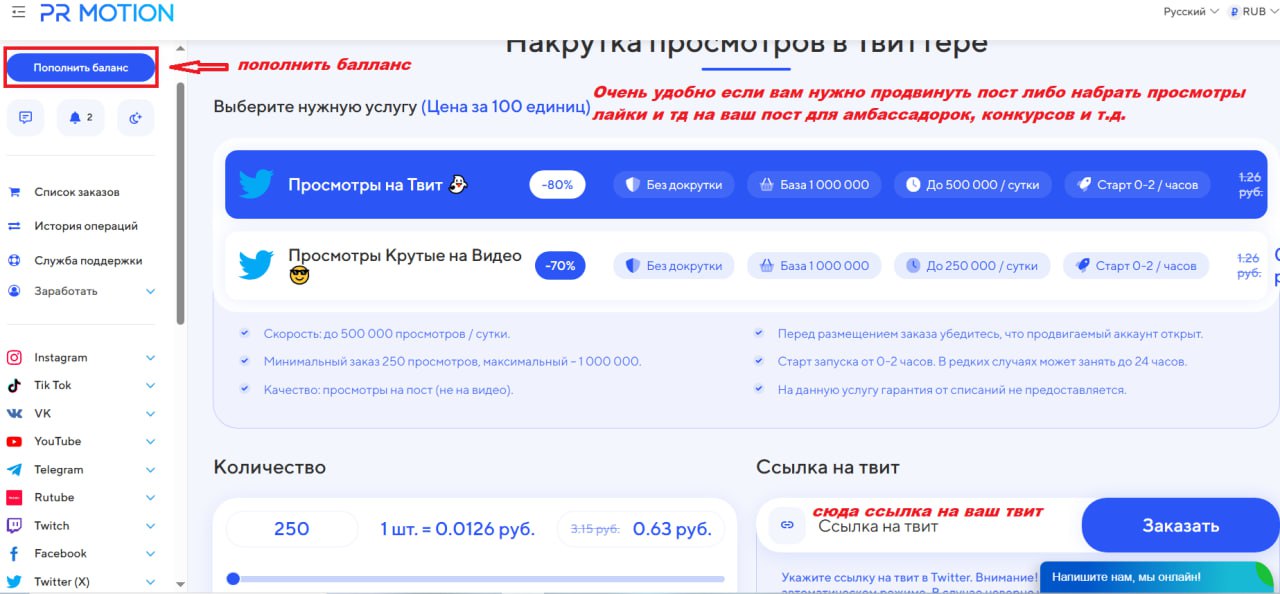Click the YouTube icon in the sidebar

pos(15,441)
